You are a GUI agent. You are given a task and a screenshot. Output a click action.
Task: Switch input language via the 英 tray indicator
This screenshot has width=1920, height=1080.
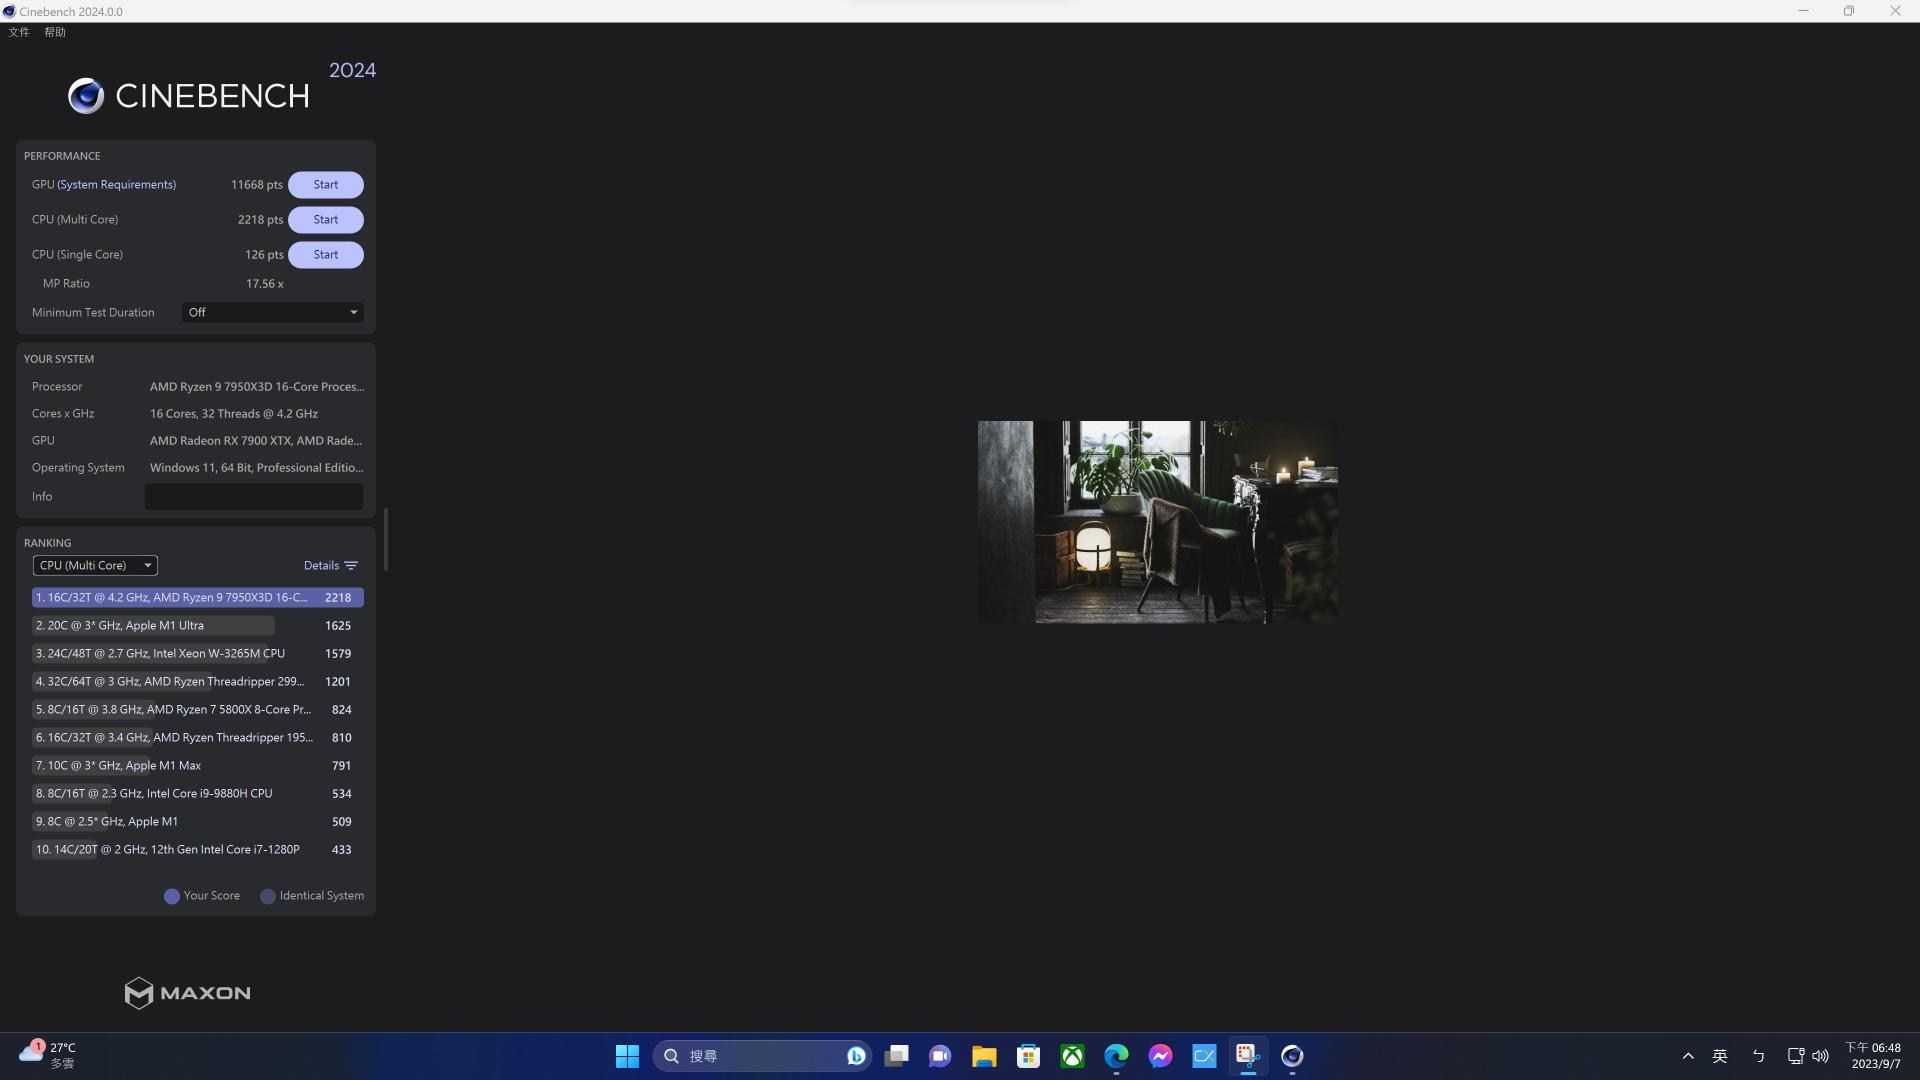tap(1721, 1055)
